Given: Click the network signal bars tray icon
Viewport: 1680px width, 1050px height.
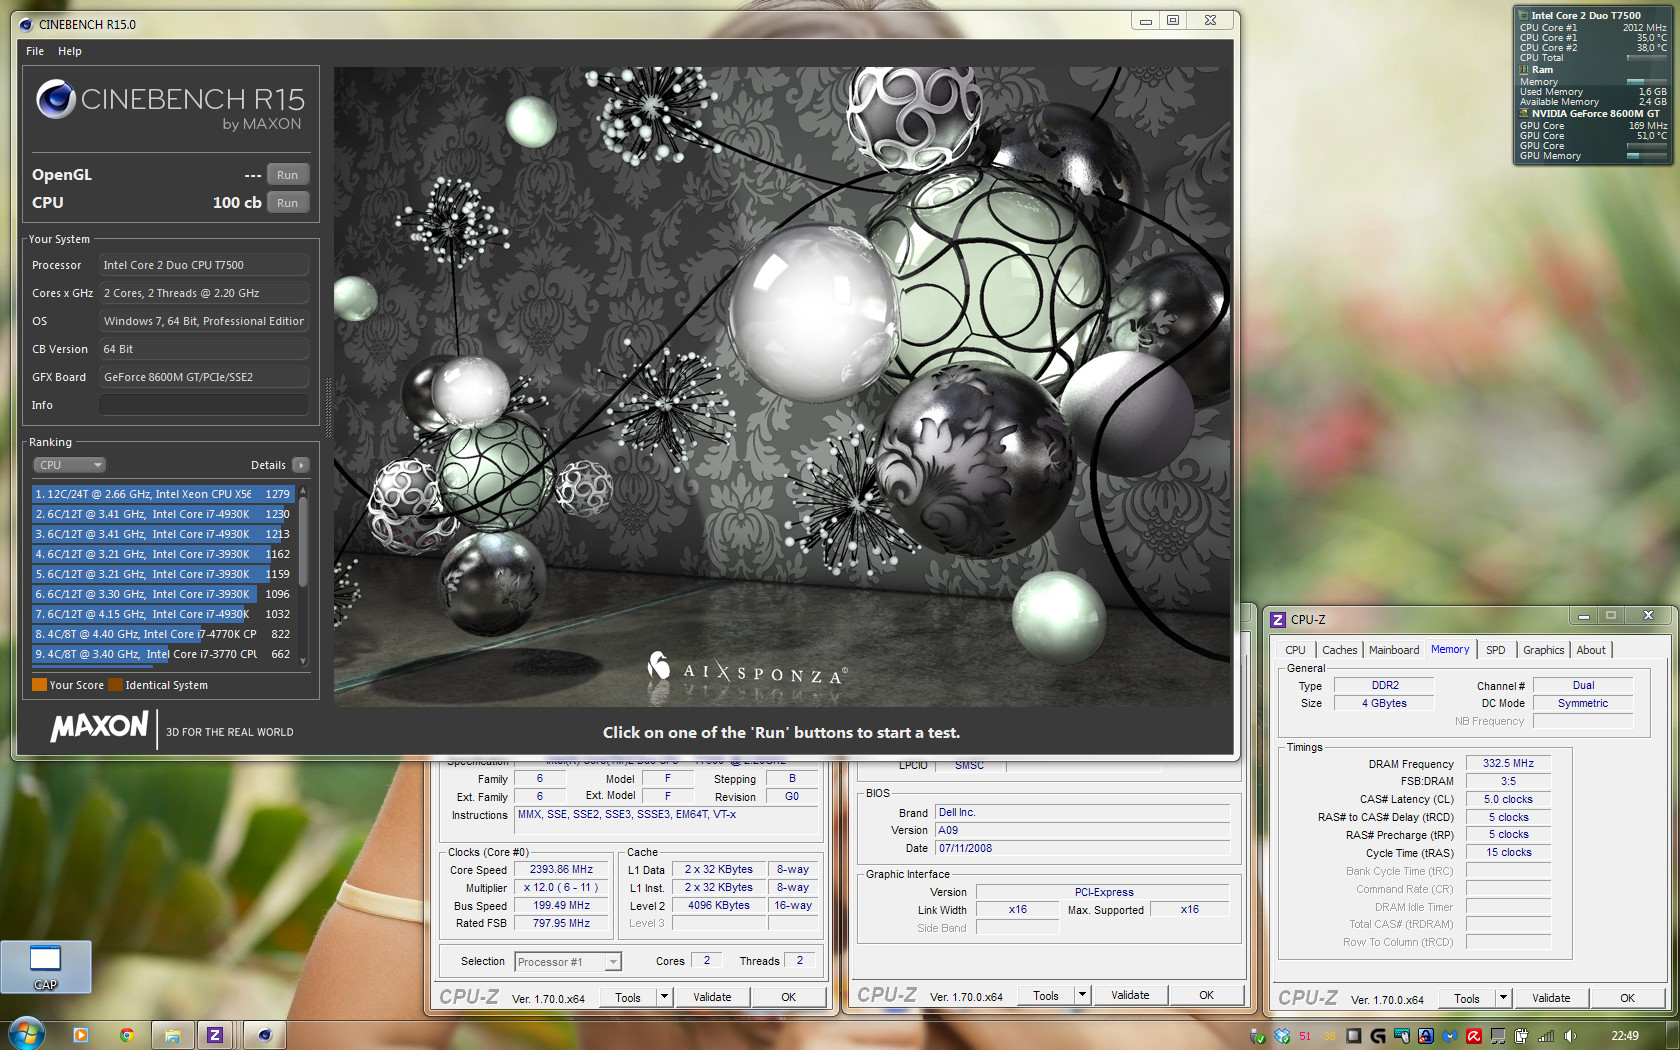Looking at the screenshot, I should coord(1546,1036).
